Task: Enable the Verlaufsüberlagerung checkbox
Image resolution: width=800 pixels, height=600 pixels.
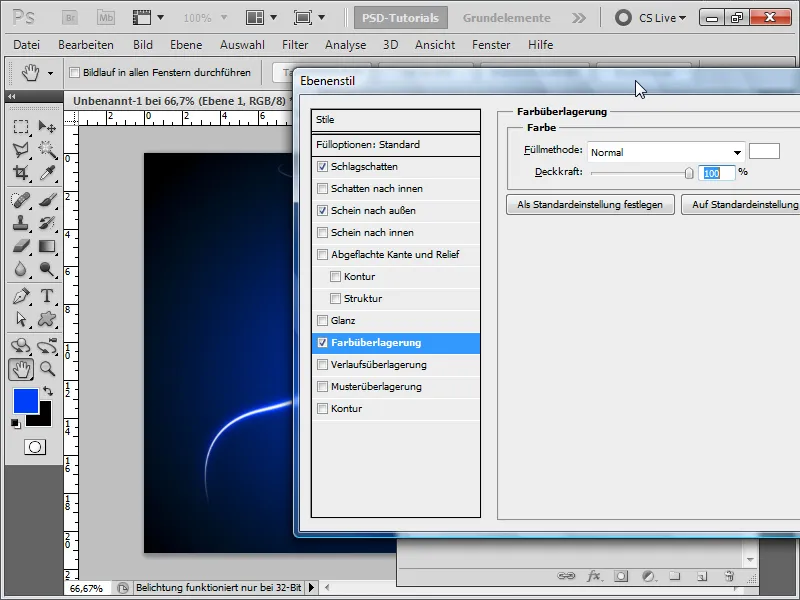Action: click(322, 364)
